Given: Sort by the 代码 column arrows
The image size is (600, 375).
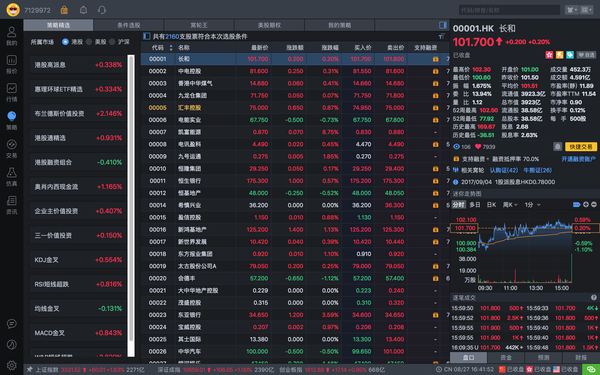Looking at the screenshot, I should [171, 48].
